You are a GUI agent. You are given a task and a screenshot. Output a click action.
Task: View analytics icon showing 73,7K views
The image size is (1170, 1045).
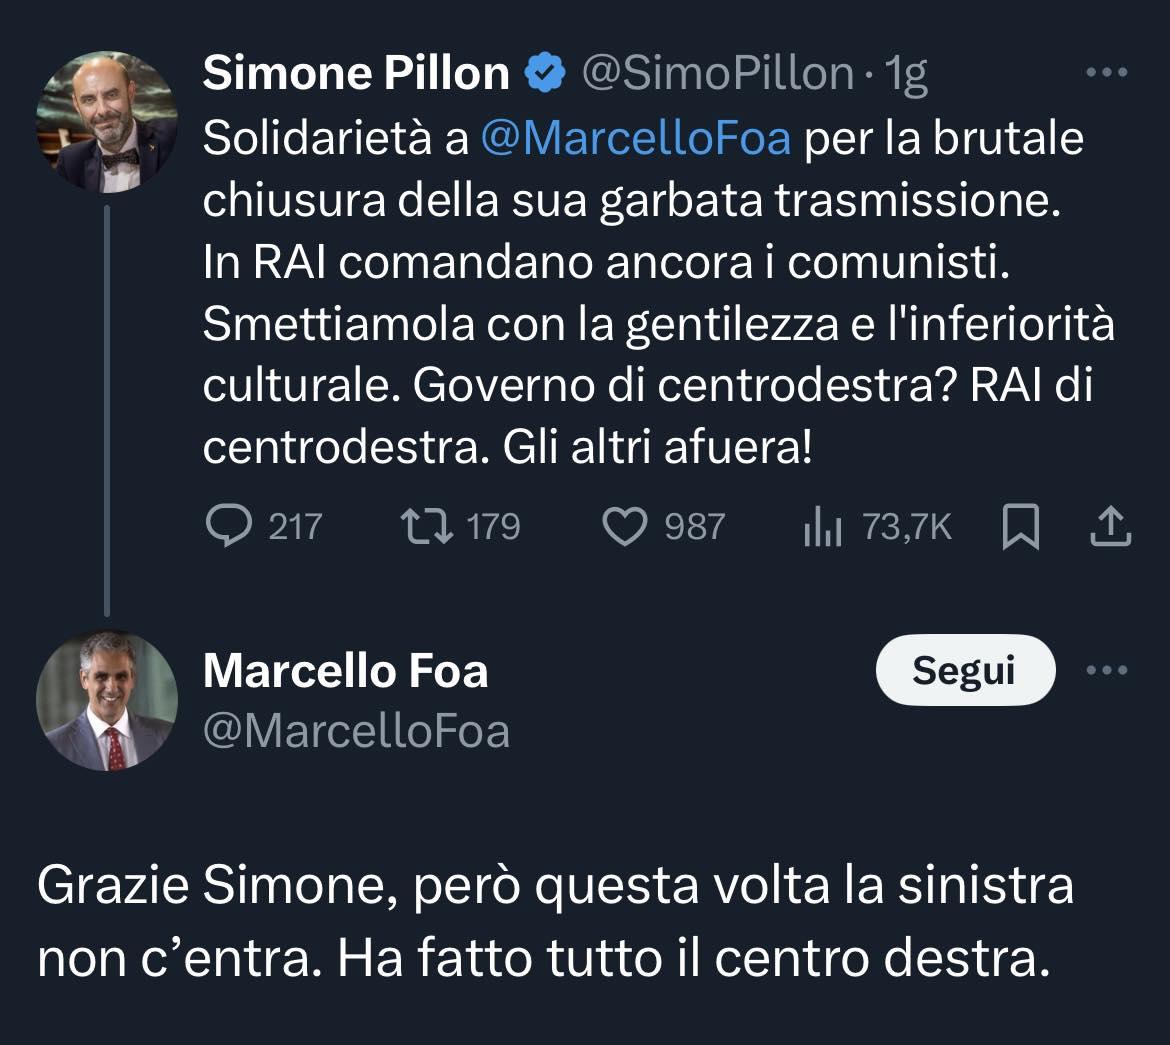[822, 527]
